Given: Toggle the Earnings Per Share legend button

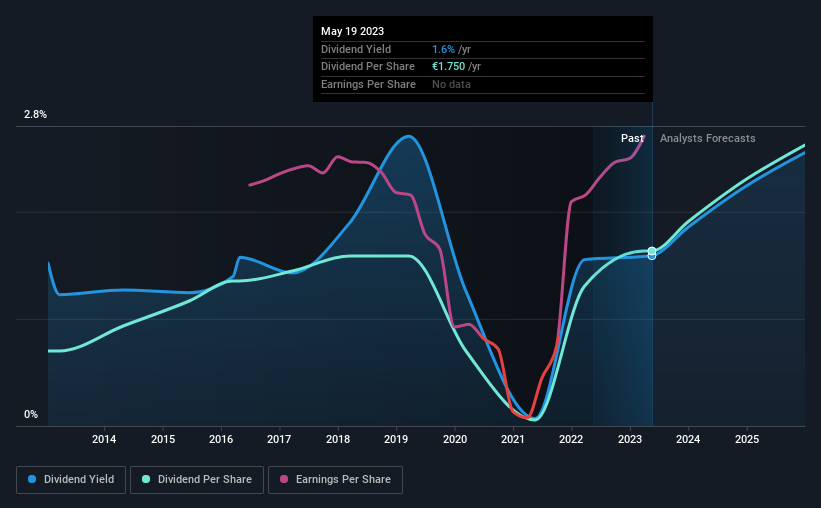Looking at the screenshot, I should [335, 480].
